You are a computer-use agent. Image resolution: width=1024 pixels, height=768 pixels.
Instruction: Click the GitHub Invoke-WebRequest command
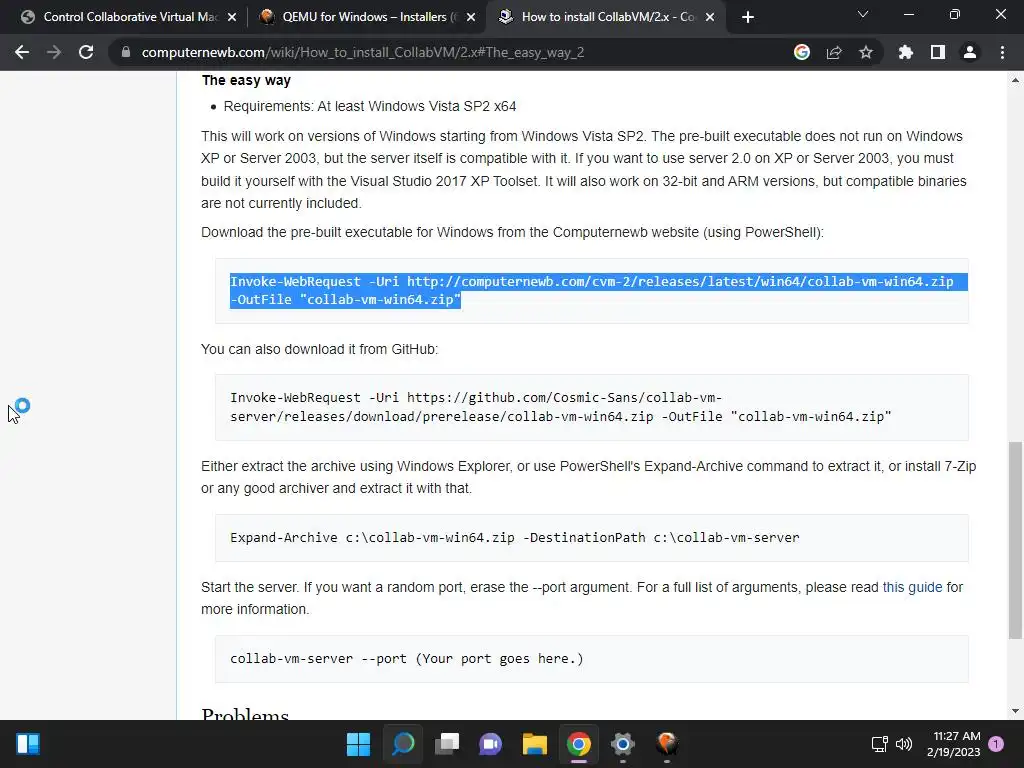click(x=560, y=407)
